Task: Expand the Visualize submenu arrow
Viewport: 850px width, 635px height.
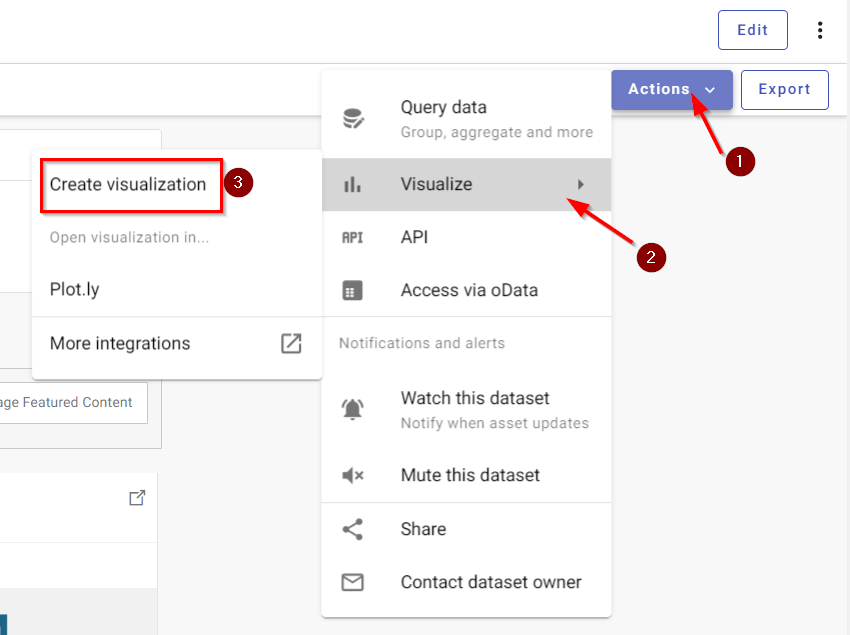Action: 581,185
